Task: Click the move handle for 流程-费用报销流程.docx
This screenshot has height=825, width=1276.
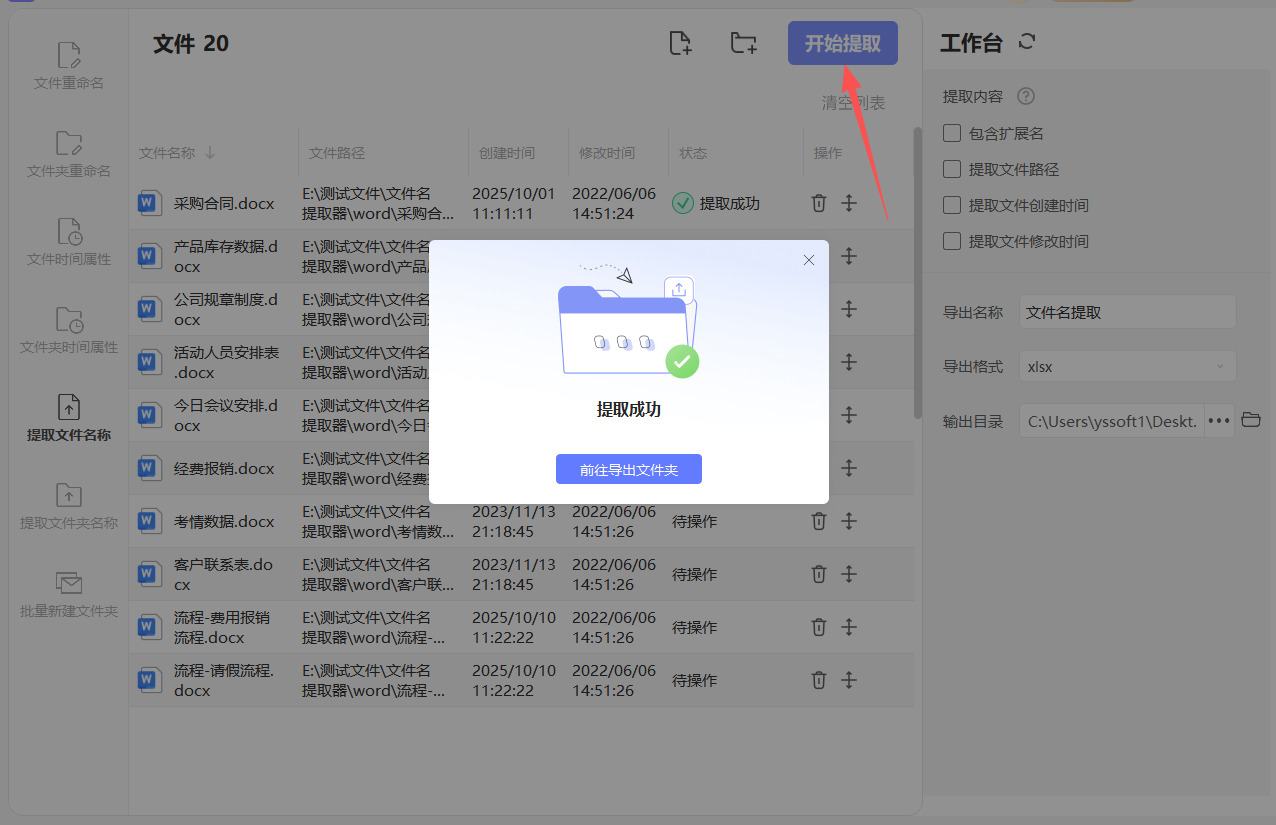Action: (x=849, y=627)
